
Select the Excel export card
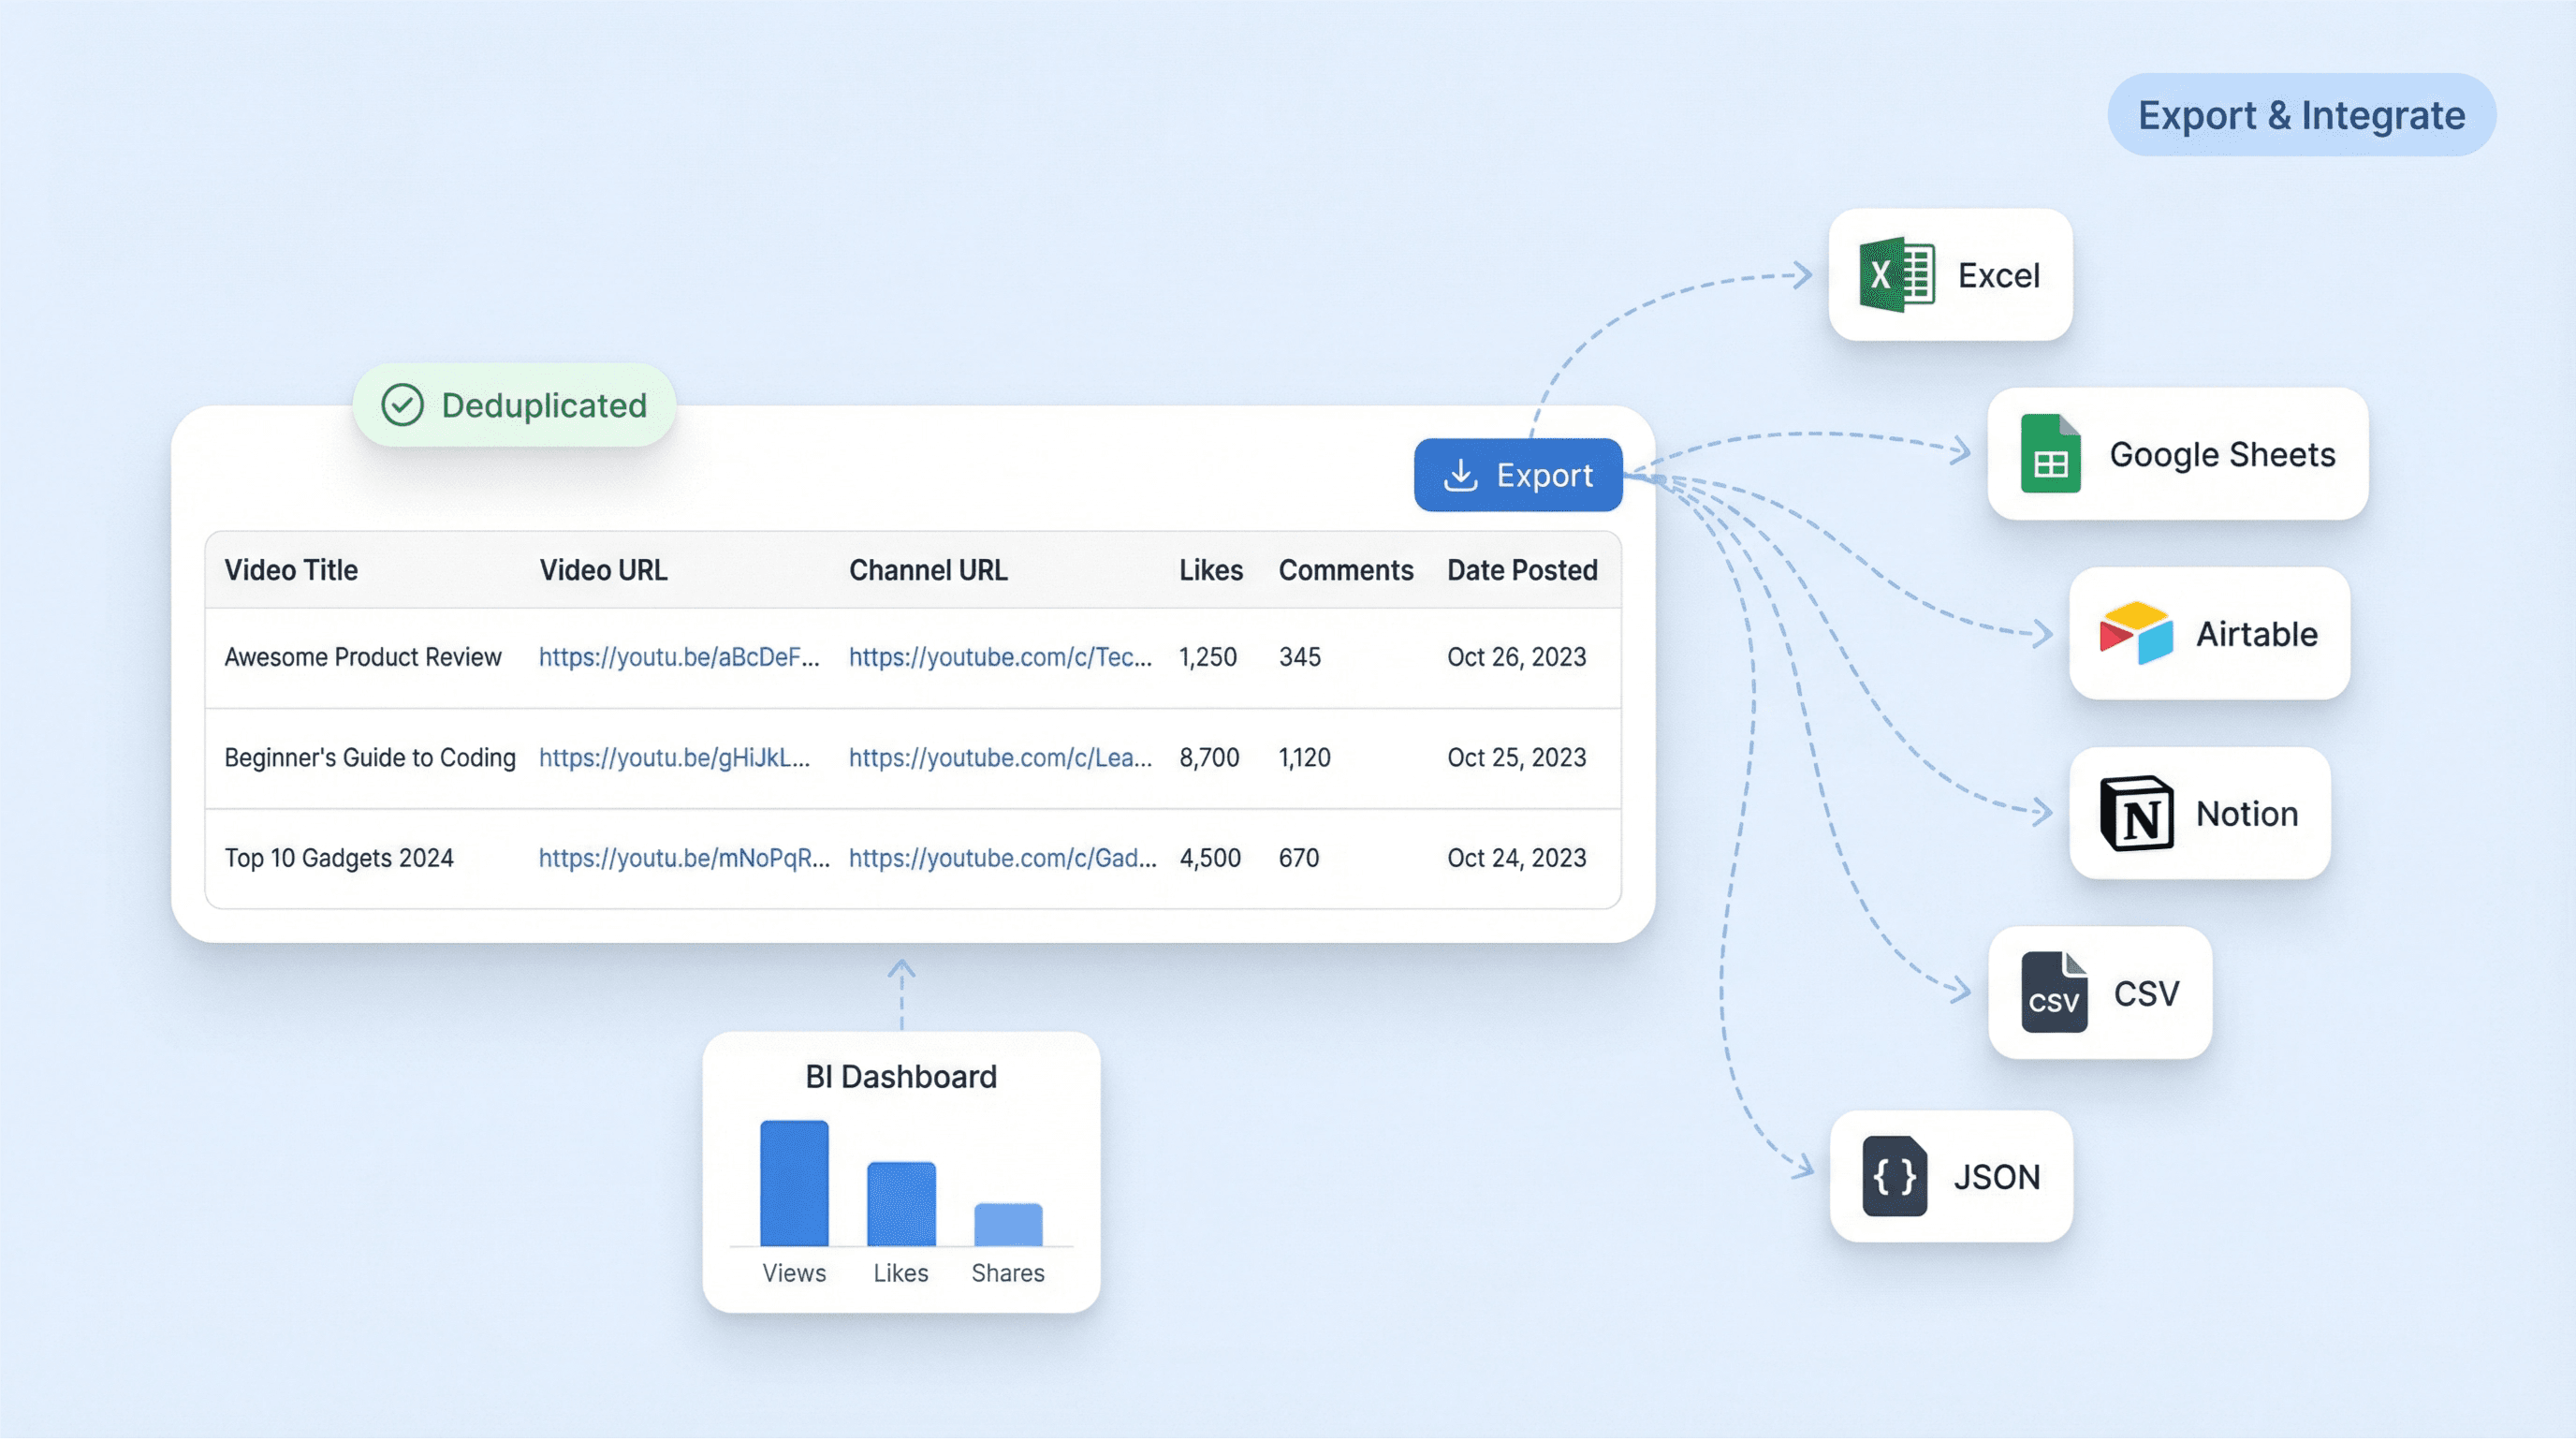pyautogui.click(x=1950, y=275)
